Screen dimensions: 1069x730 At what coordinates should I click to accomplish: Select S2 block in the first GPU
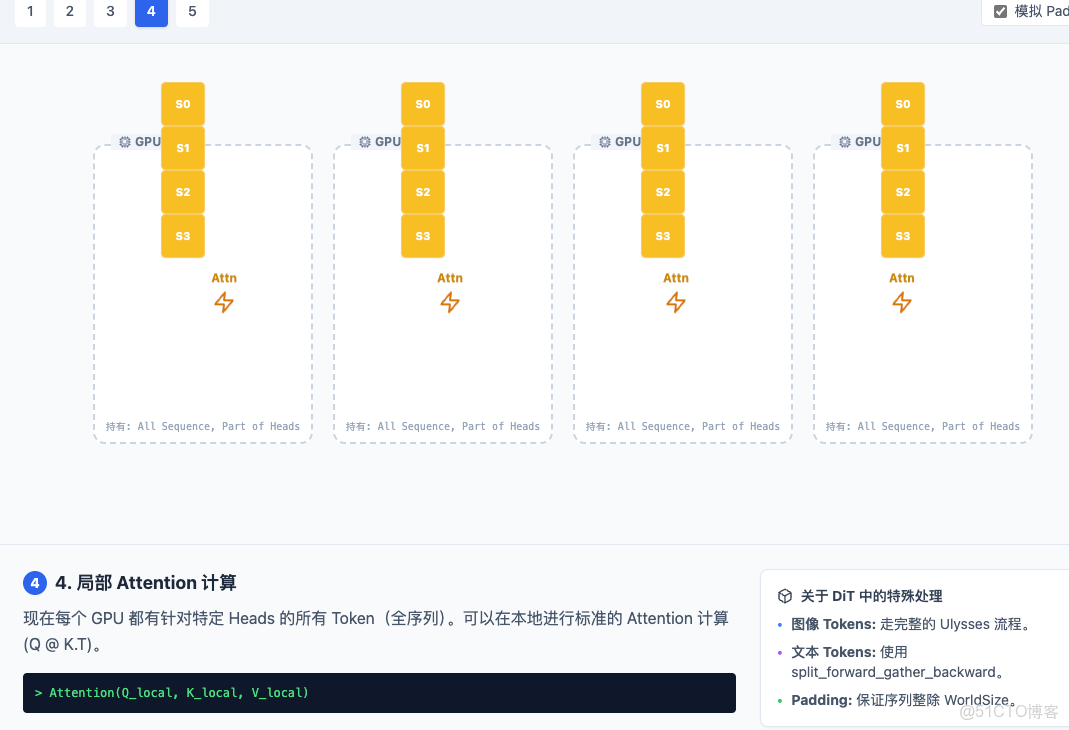[183, 192]
